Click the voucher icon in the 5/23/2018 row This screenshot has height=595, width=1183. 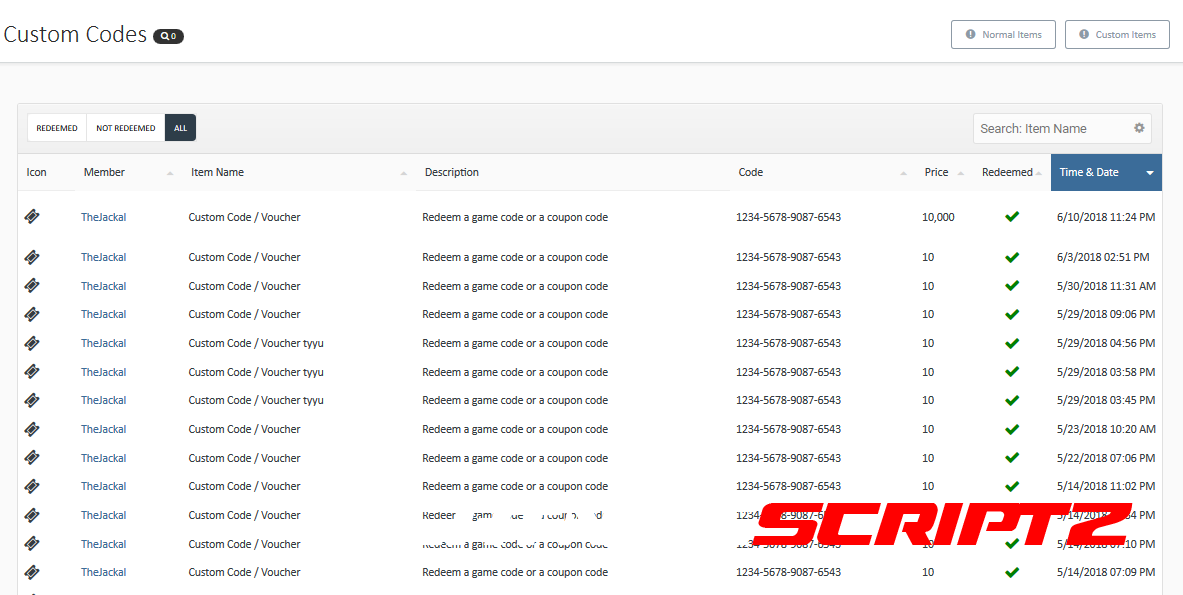[x=32, y=429]
